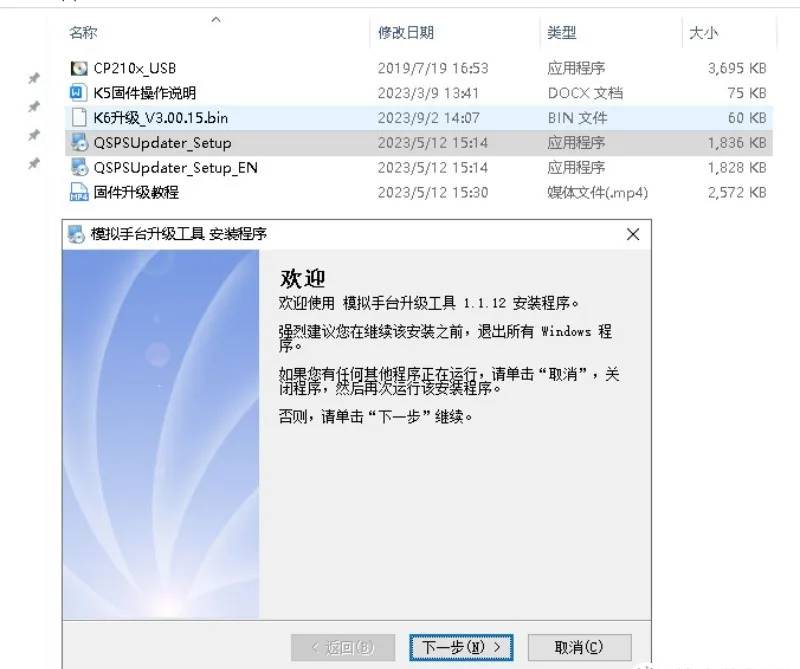
Task: Sort files by the 修改日期 column header
Action: [406, 33]
